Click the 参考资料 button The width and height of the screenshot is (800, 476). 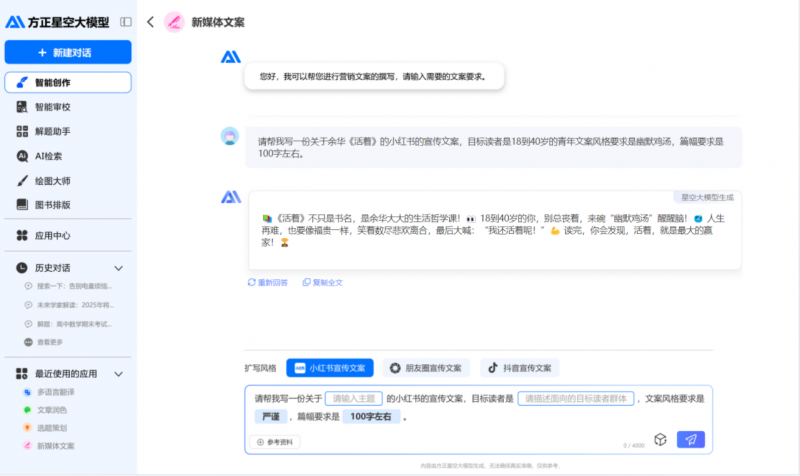(276, 441)
